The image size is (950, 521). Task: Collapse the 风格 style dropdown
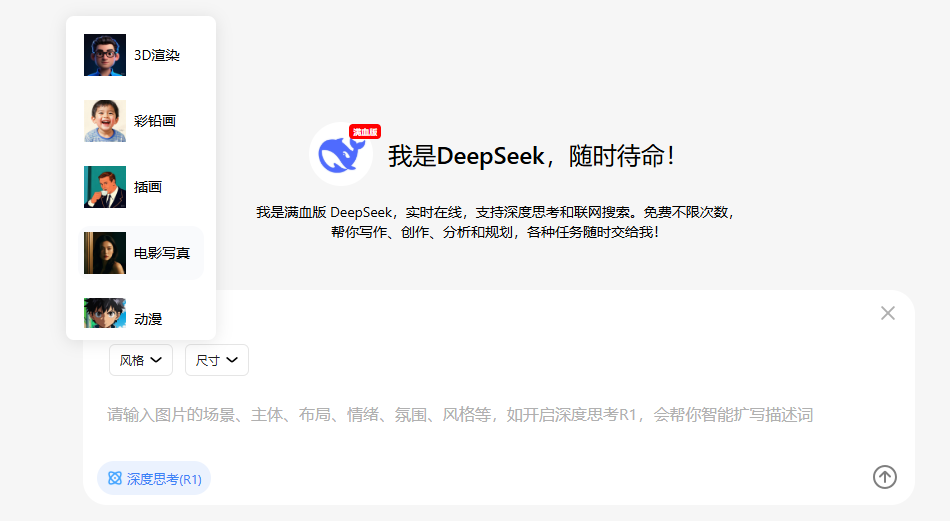click(141, 360)
